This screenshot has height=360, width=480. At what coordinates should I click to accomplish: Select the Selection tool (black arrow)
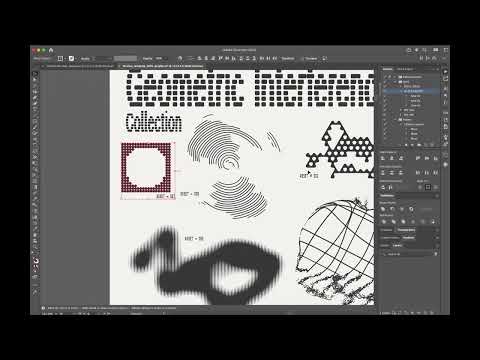[35, 74]
